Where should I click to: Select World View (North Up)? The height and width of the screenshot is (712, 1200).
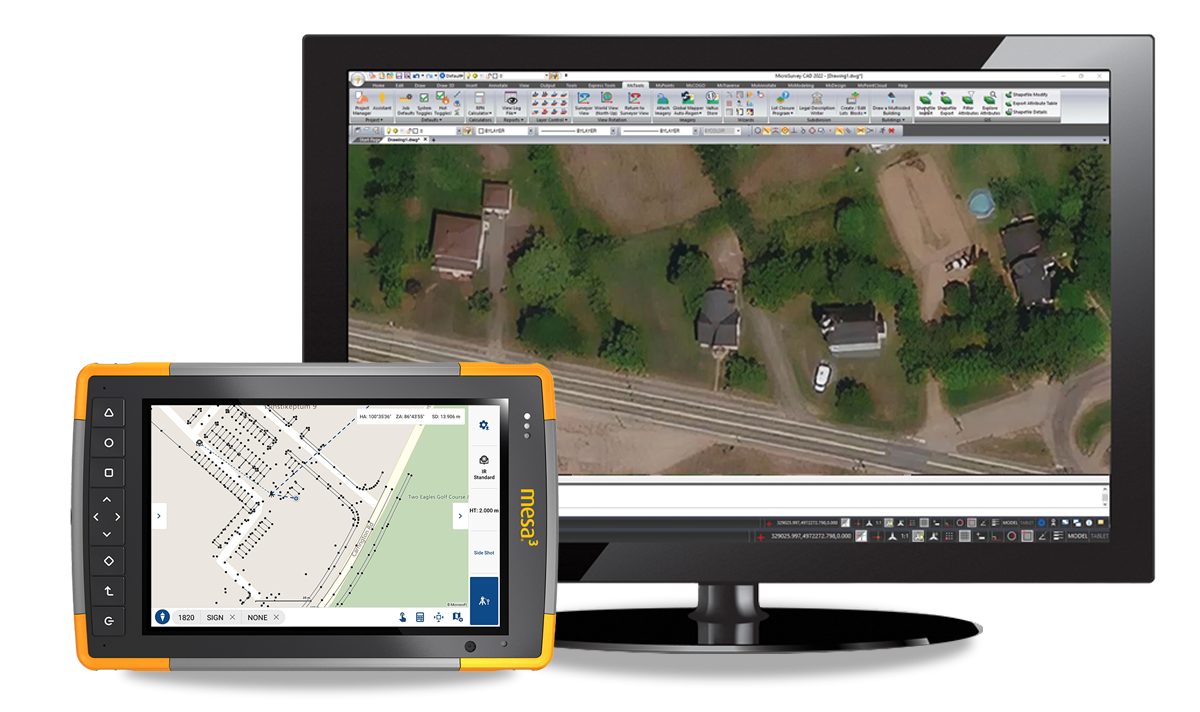[606, 103]
